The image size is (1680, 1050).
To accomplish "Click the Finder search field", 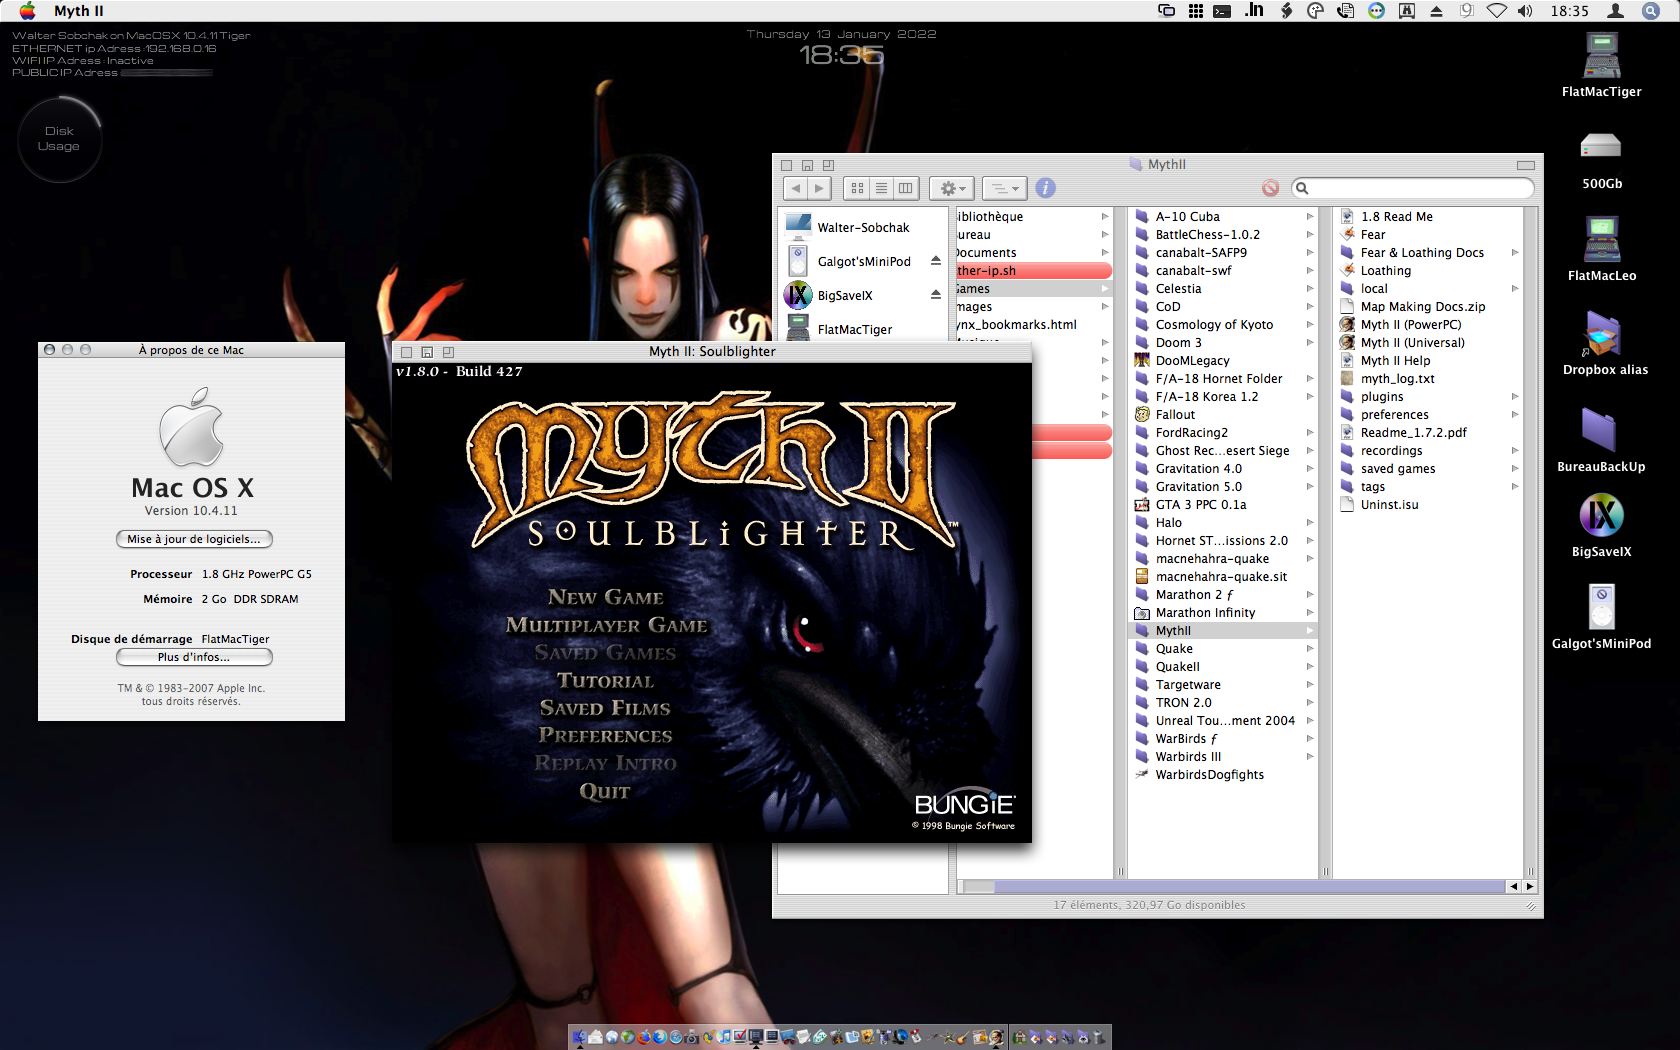I will (x=1413, y=188).
